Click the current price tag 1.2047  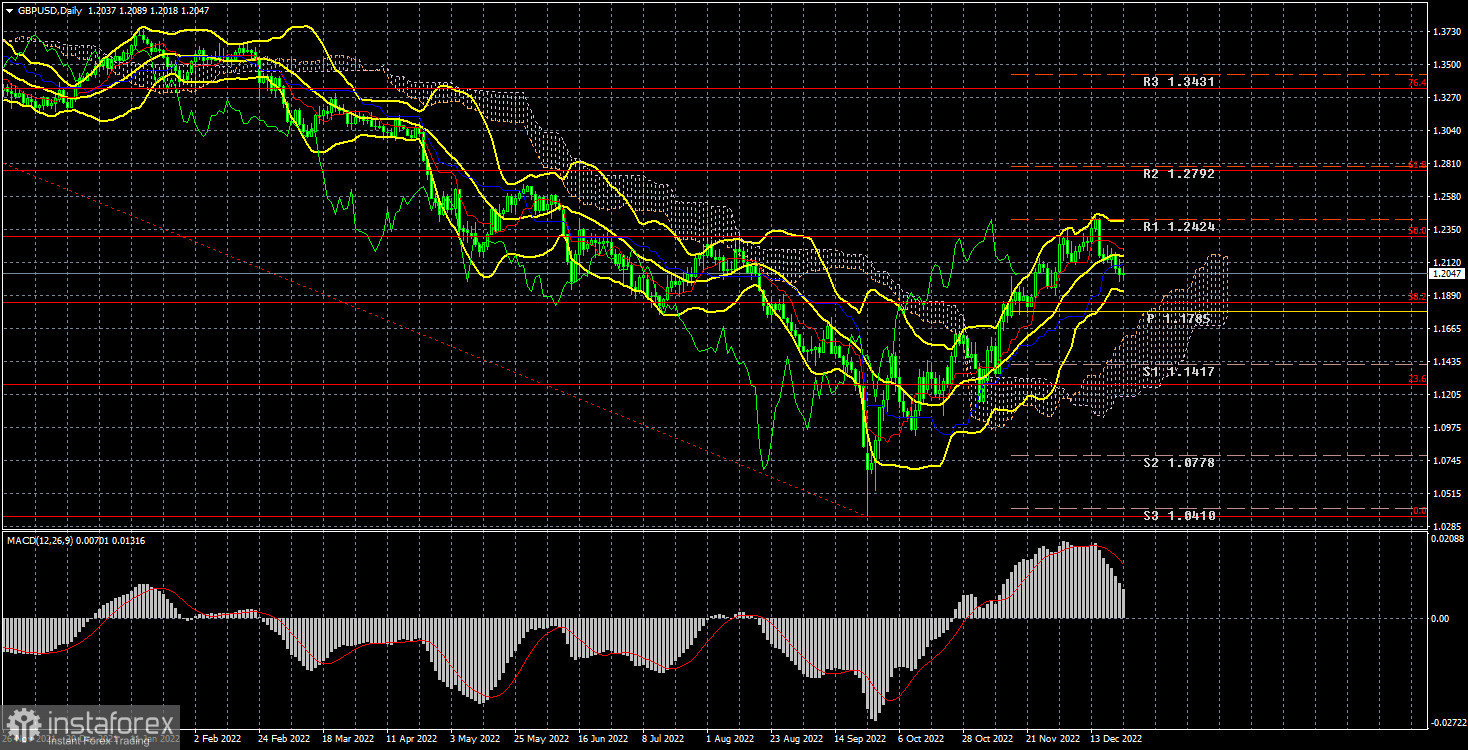(1446, 273)
